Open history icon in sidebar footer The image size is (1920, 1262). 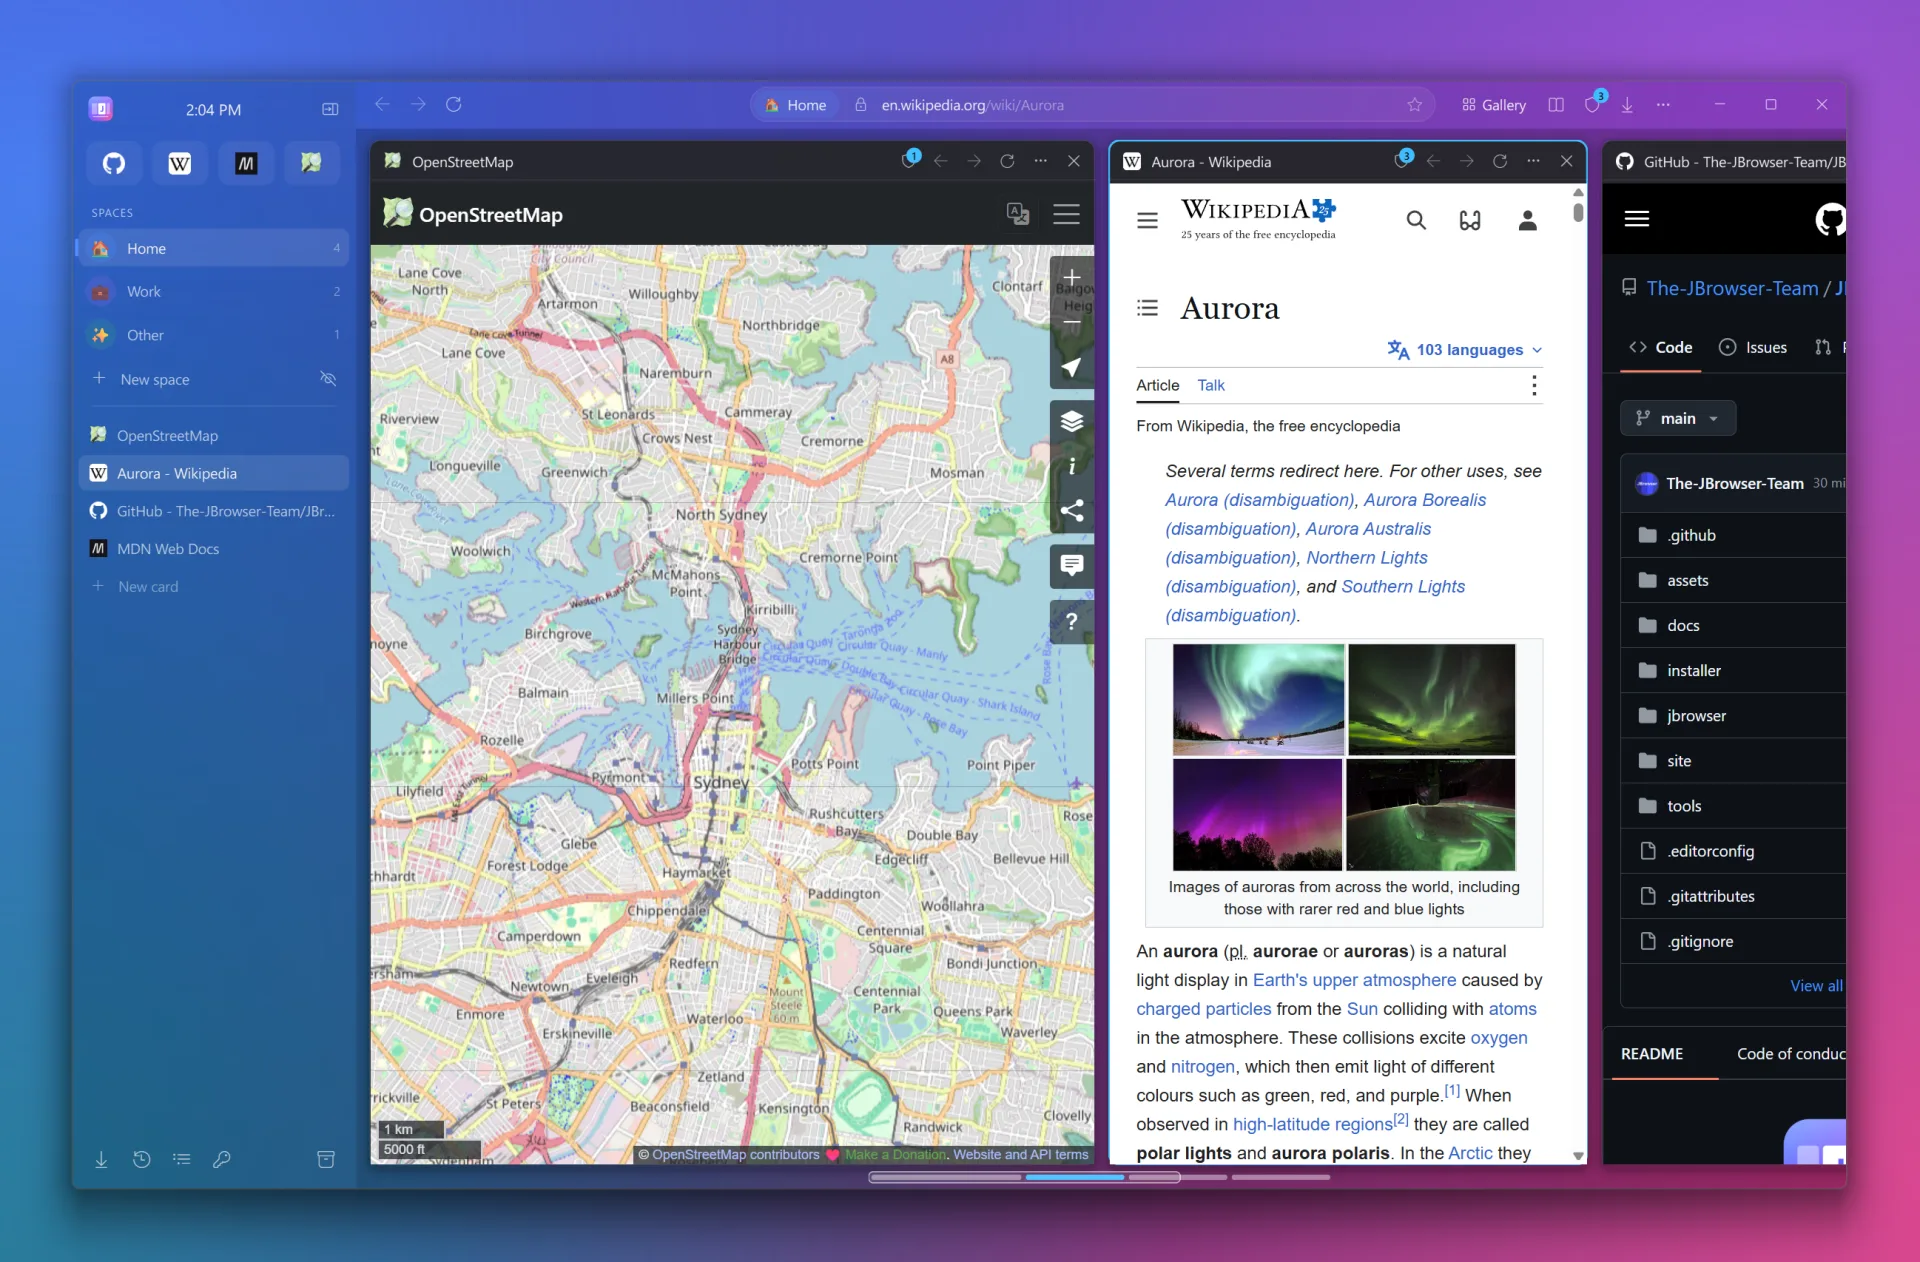tap(141, 1159)
